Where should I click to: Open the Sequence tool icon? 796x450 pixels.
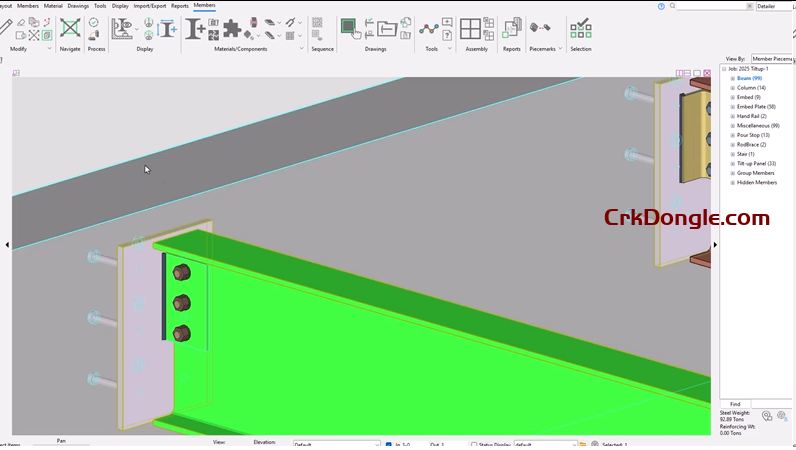pos(317,28)
